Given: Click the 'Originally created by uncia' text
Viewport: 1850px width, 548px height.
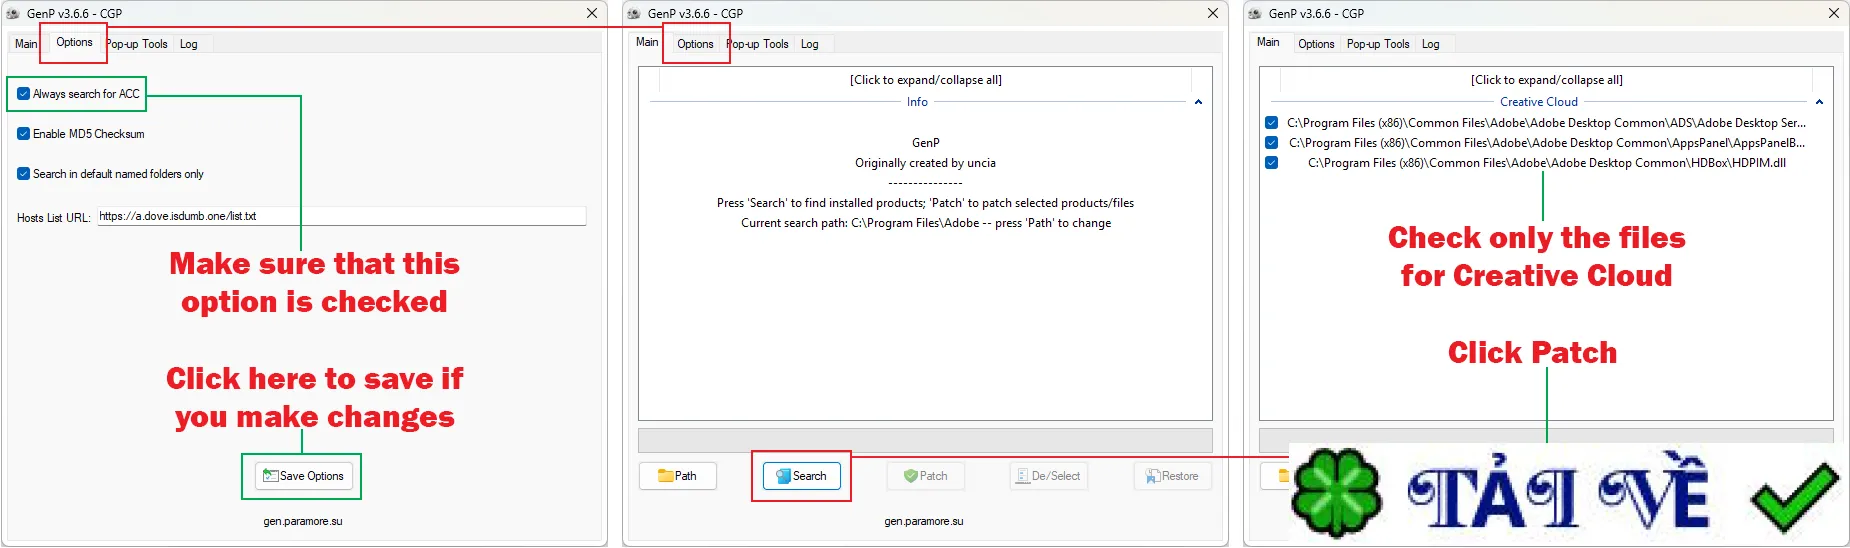Looking at the screenshot, I should (925, 163).
